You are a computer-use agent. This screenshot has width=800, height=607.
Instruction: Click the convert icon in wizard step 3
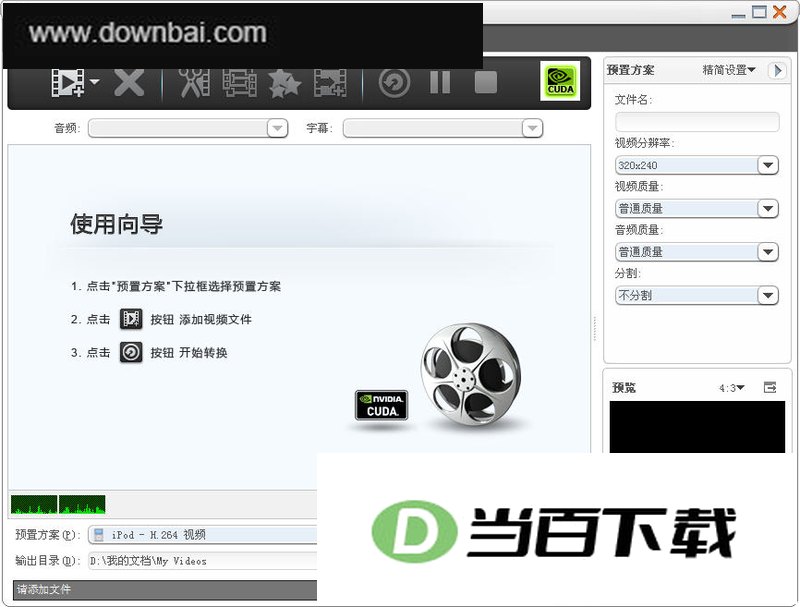point(131,352)
